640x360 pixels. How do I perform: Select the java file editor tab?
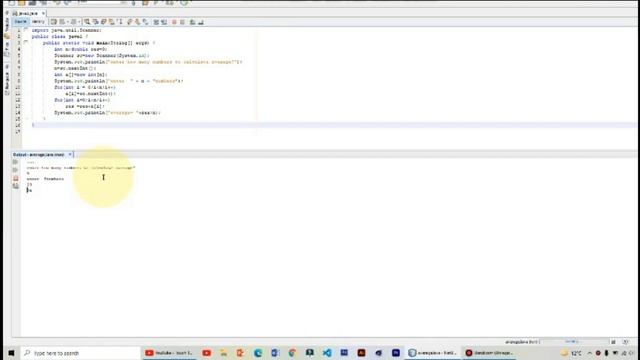point(27,13)
